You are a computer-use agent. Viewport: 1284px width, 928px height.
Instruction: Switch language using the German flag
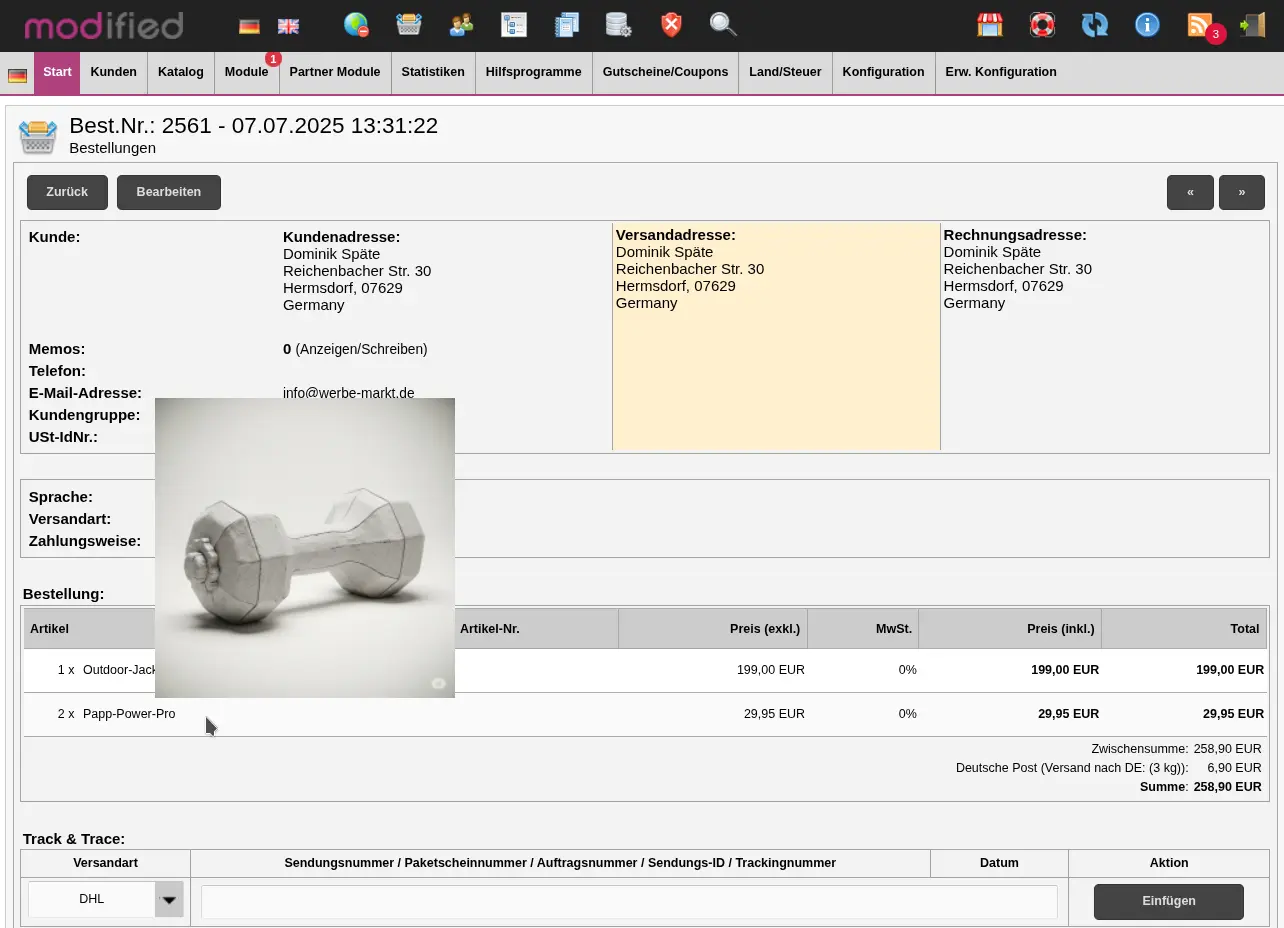coord(249,26)
